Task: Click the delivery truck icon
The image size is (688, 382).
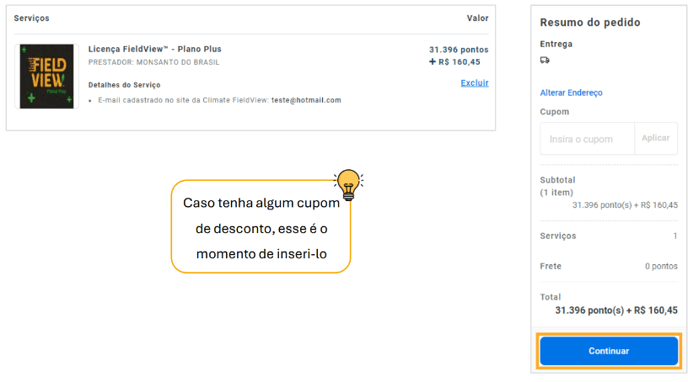Action: (545, 60)
